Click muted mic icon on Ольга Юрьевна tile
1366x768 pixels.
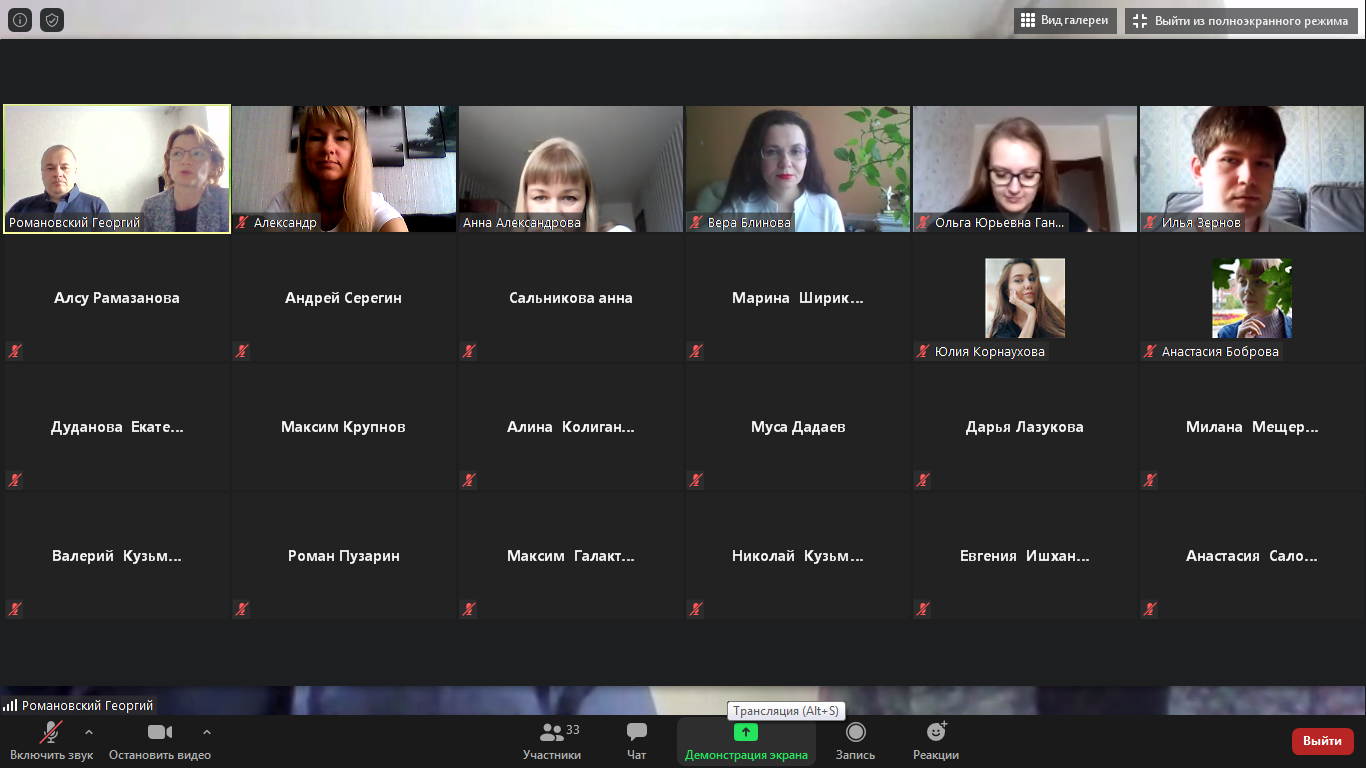[923, 223]
